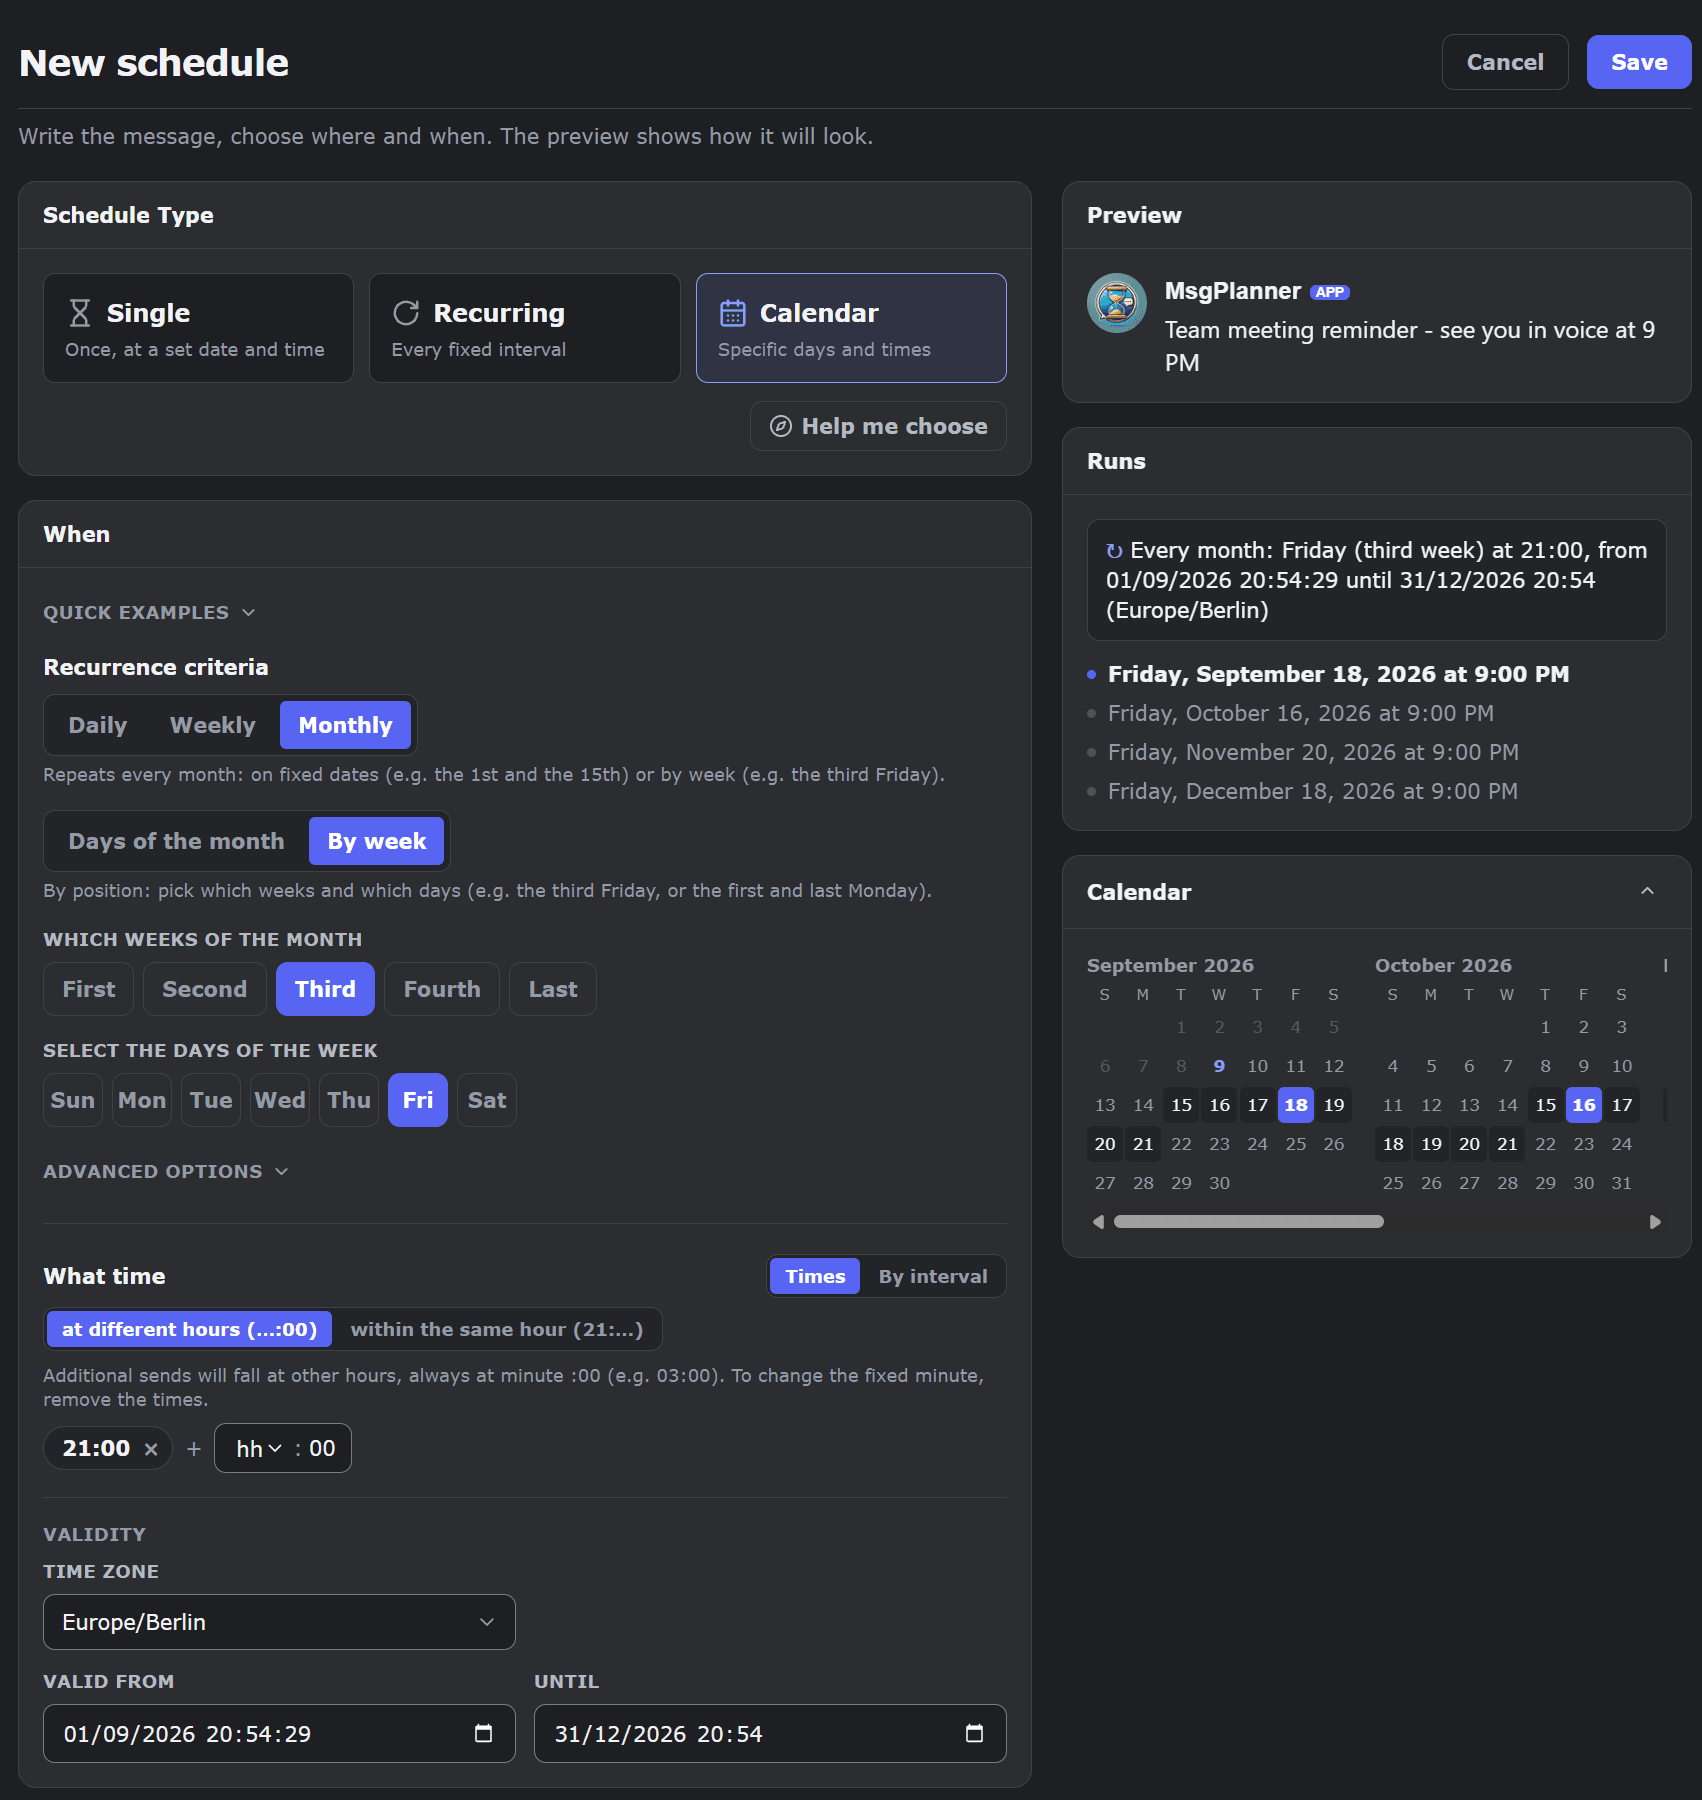
Task: Toggle Sun day of the week
Action: pyautogui.click(x=73, y=1100)
